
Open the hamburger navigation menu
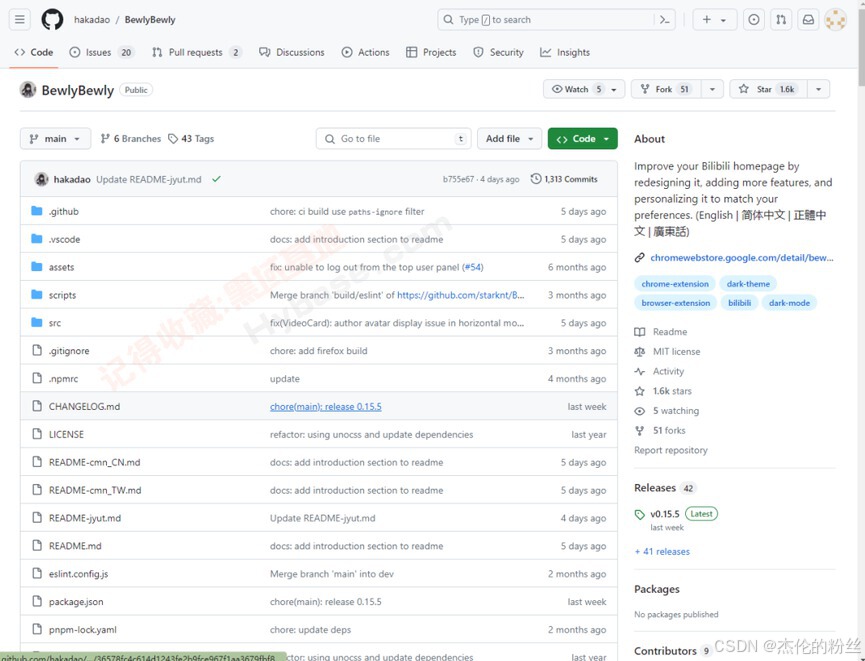(19, 20)
